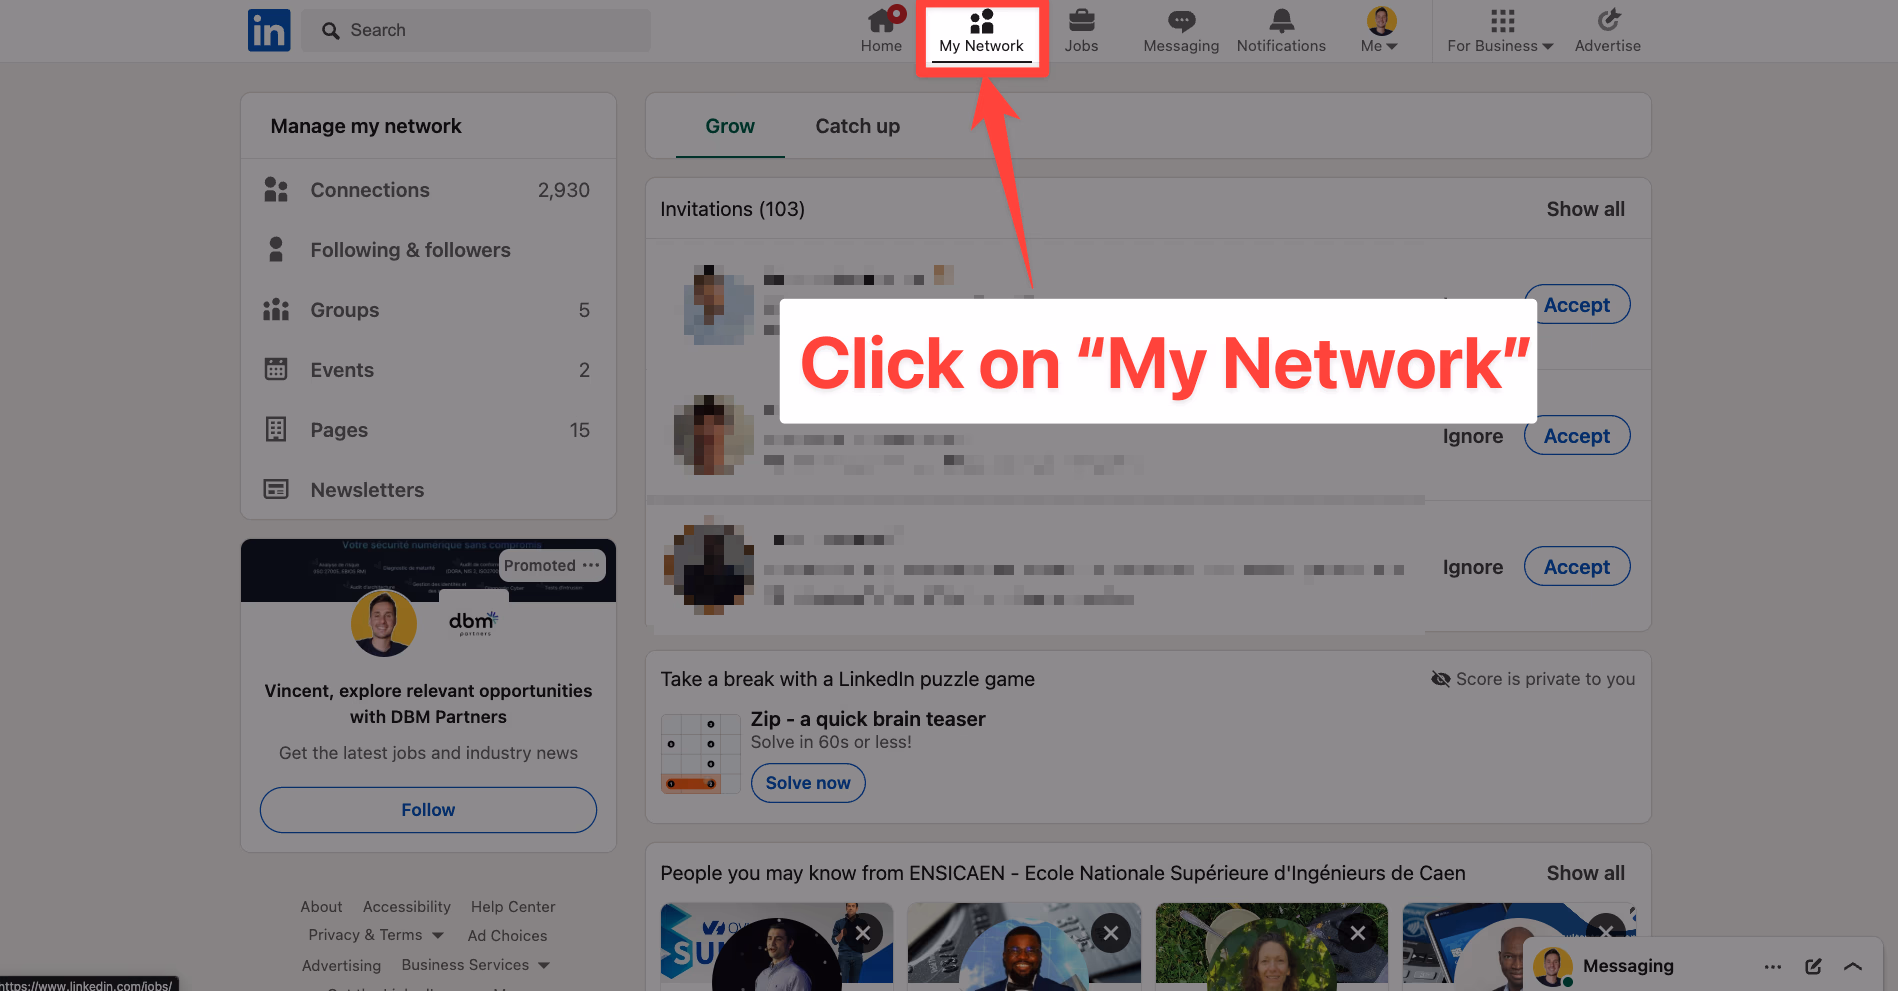1898x991 pixels.
Task: Show all invitations
Action: pos(1585,209)
